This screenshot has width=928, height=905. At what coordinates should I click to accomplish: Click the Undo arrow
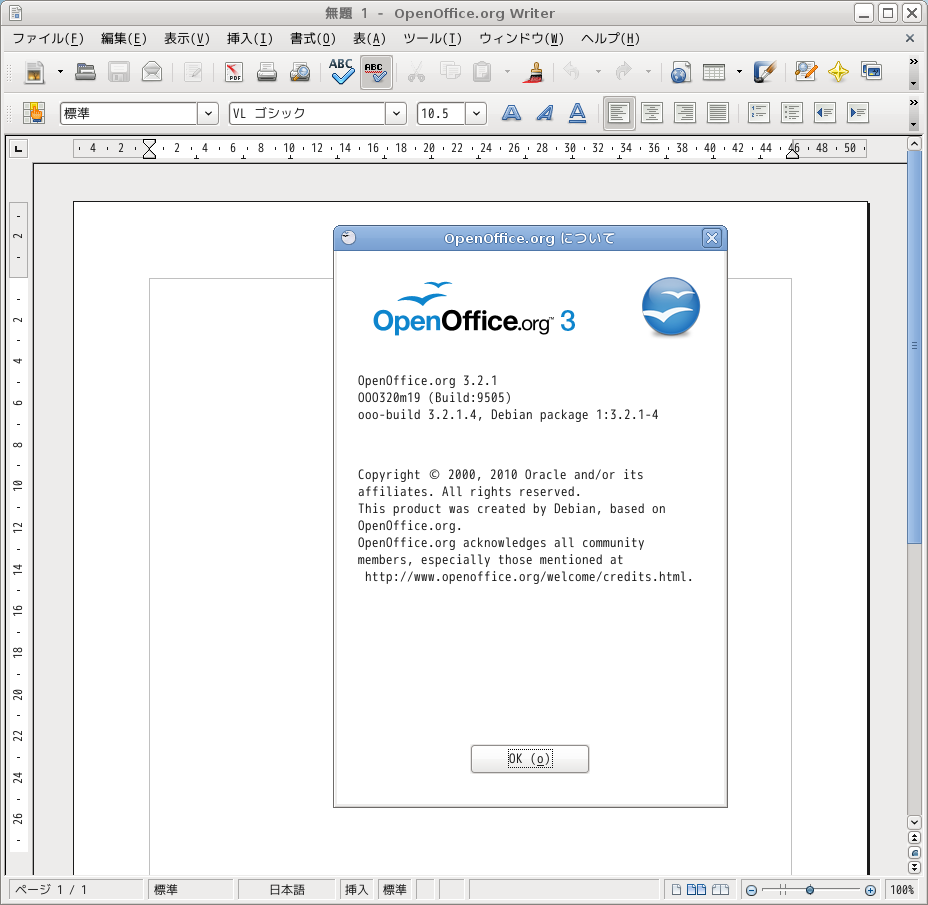pos(572,72)
